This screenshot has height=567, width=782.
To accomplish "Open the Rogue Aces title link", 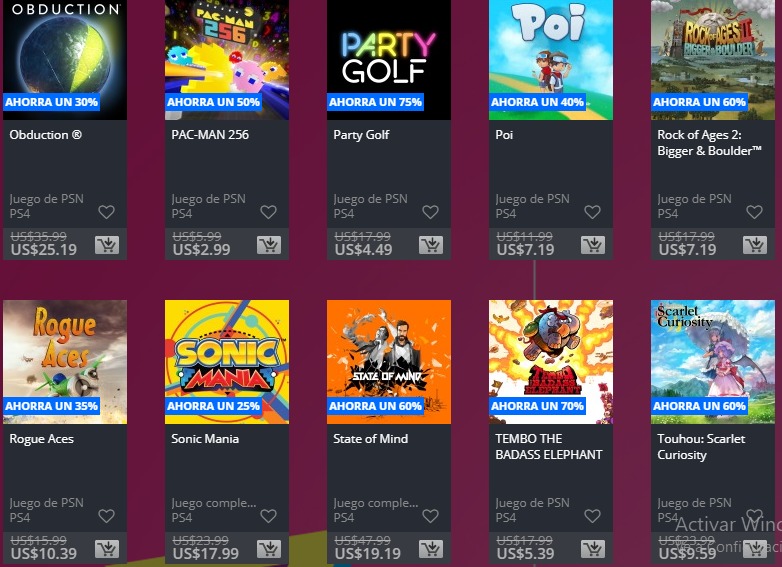I will 41,439.
